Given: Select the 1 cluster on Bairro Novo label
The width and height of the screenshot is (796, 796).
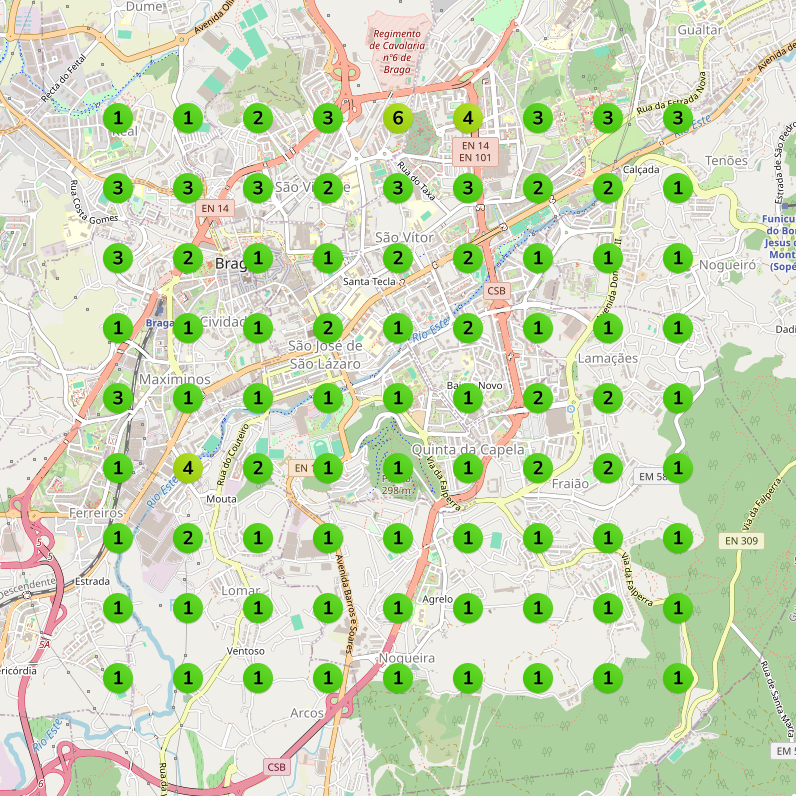Looking at the screenshot, I should point(468,397).
